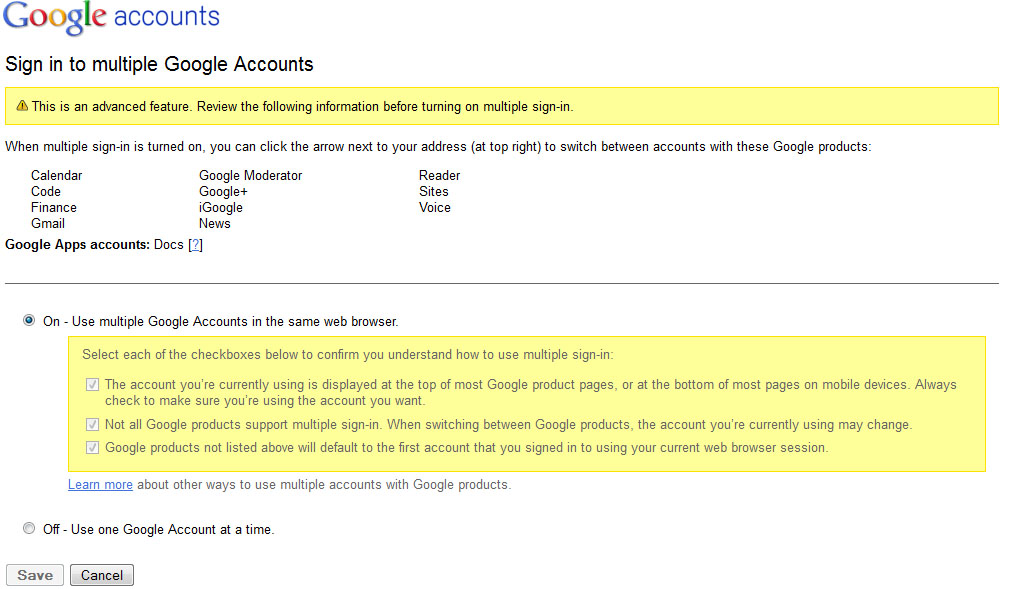The width and height of the screenshot is (1013, 589).
Task: Open the question mark help link
Action: (x=195, y=245)
